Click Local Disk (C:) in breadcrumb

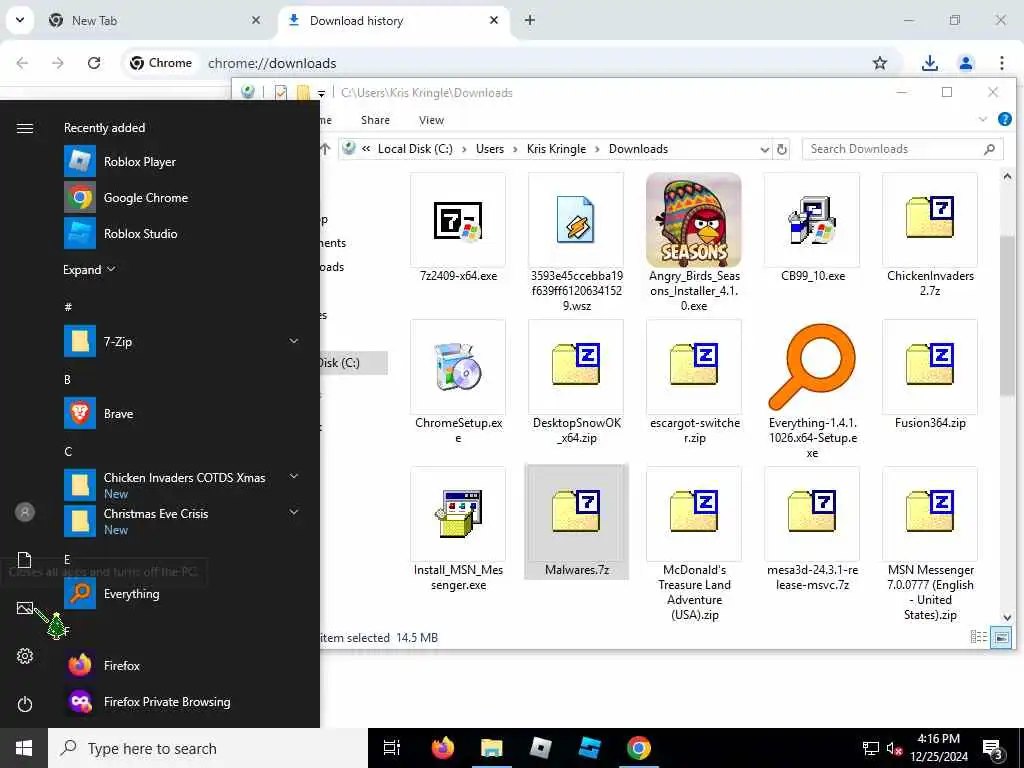point(415,149)
